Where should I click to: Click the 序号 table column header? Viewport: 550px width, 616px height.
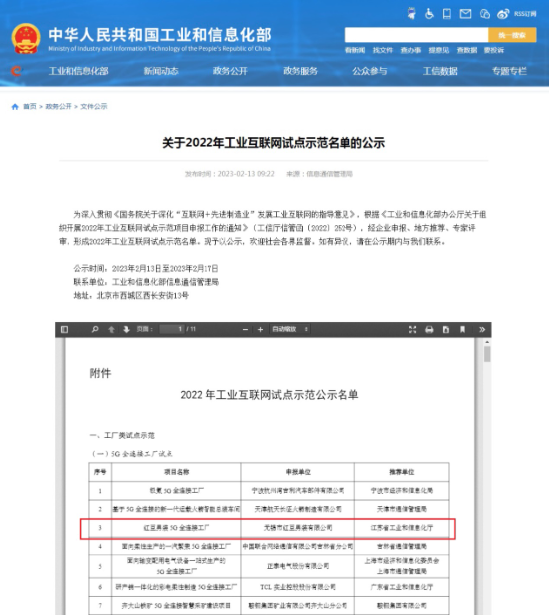click(x=100, y=472)
